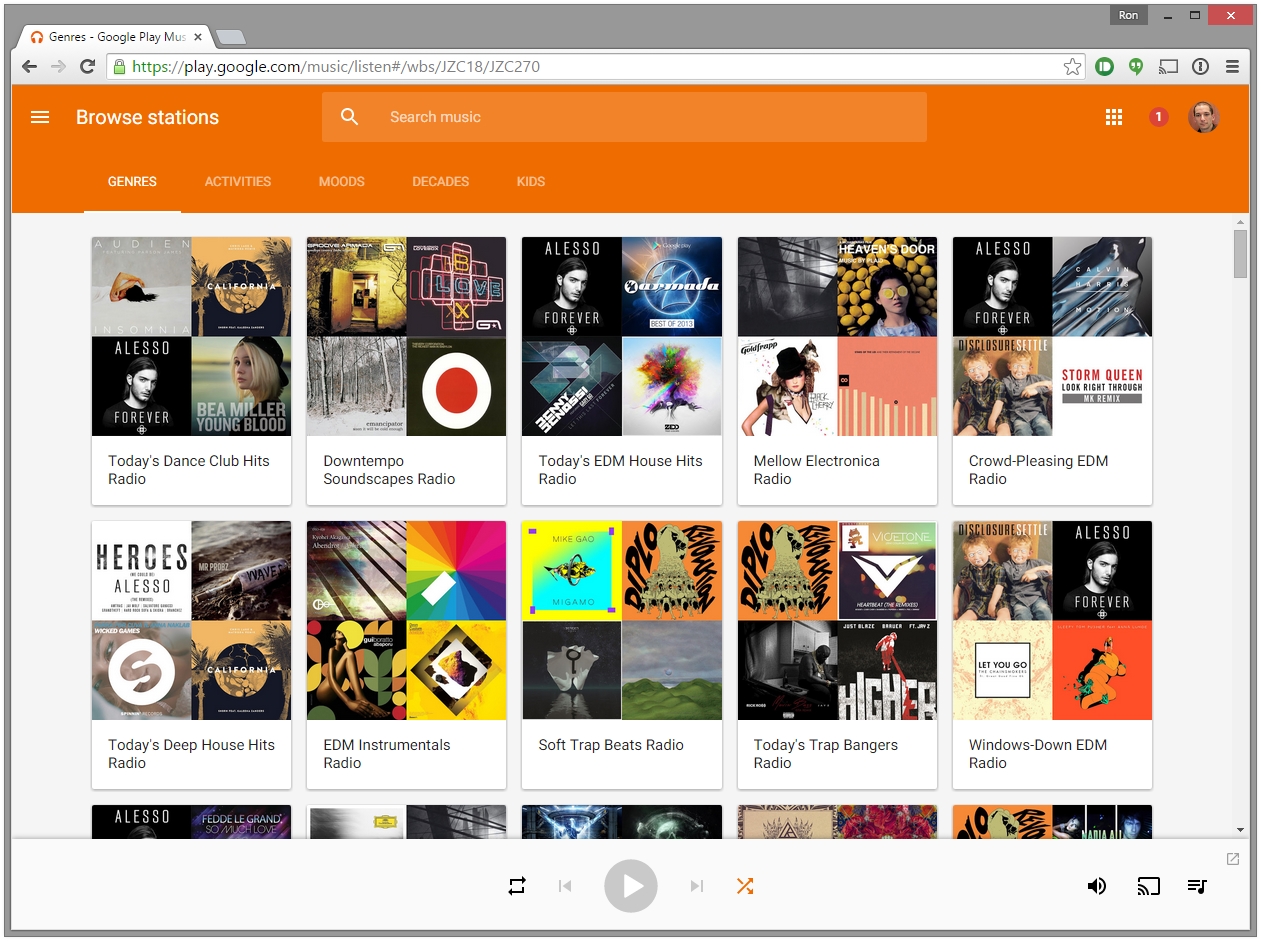
Task: Open the play queue icon
Action: click(x=1197, y=886)
